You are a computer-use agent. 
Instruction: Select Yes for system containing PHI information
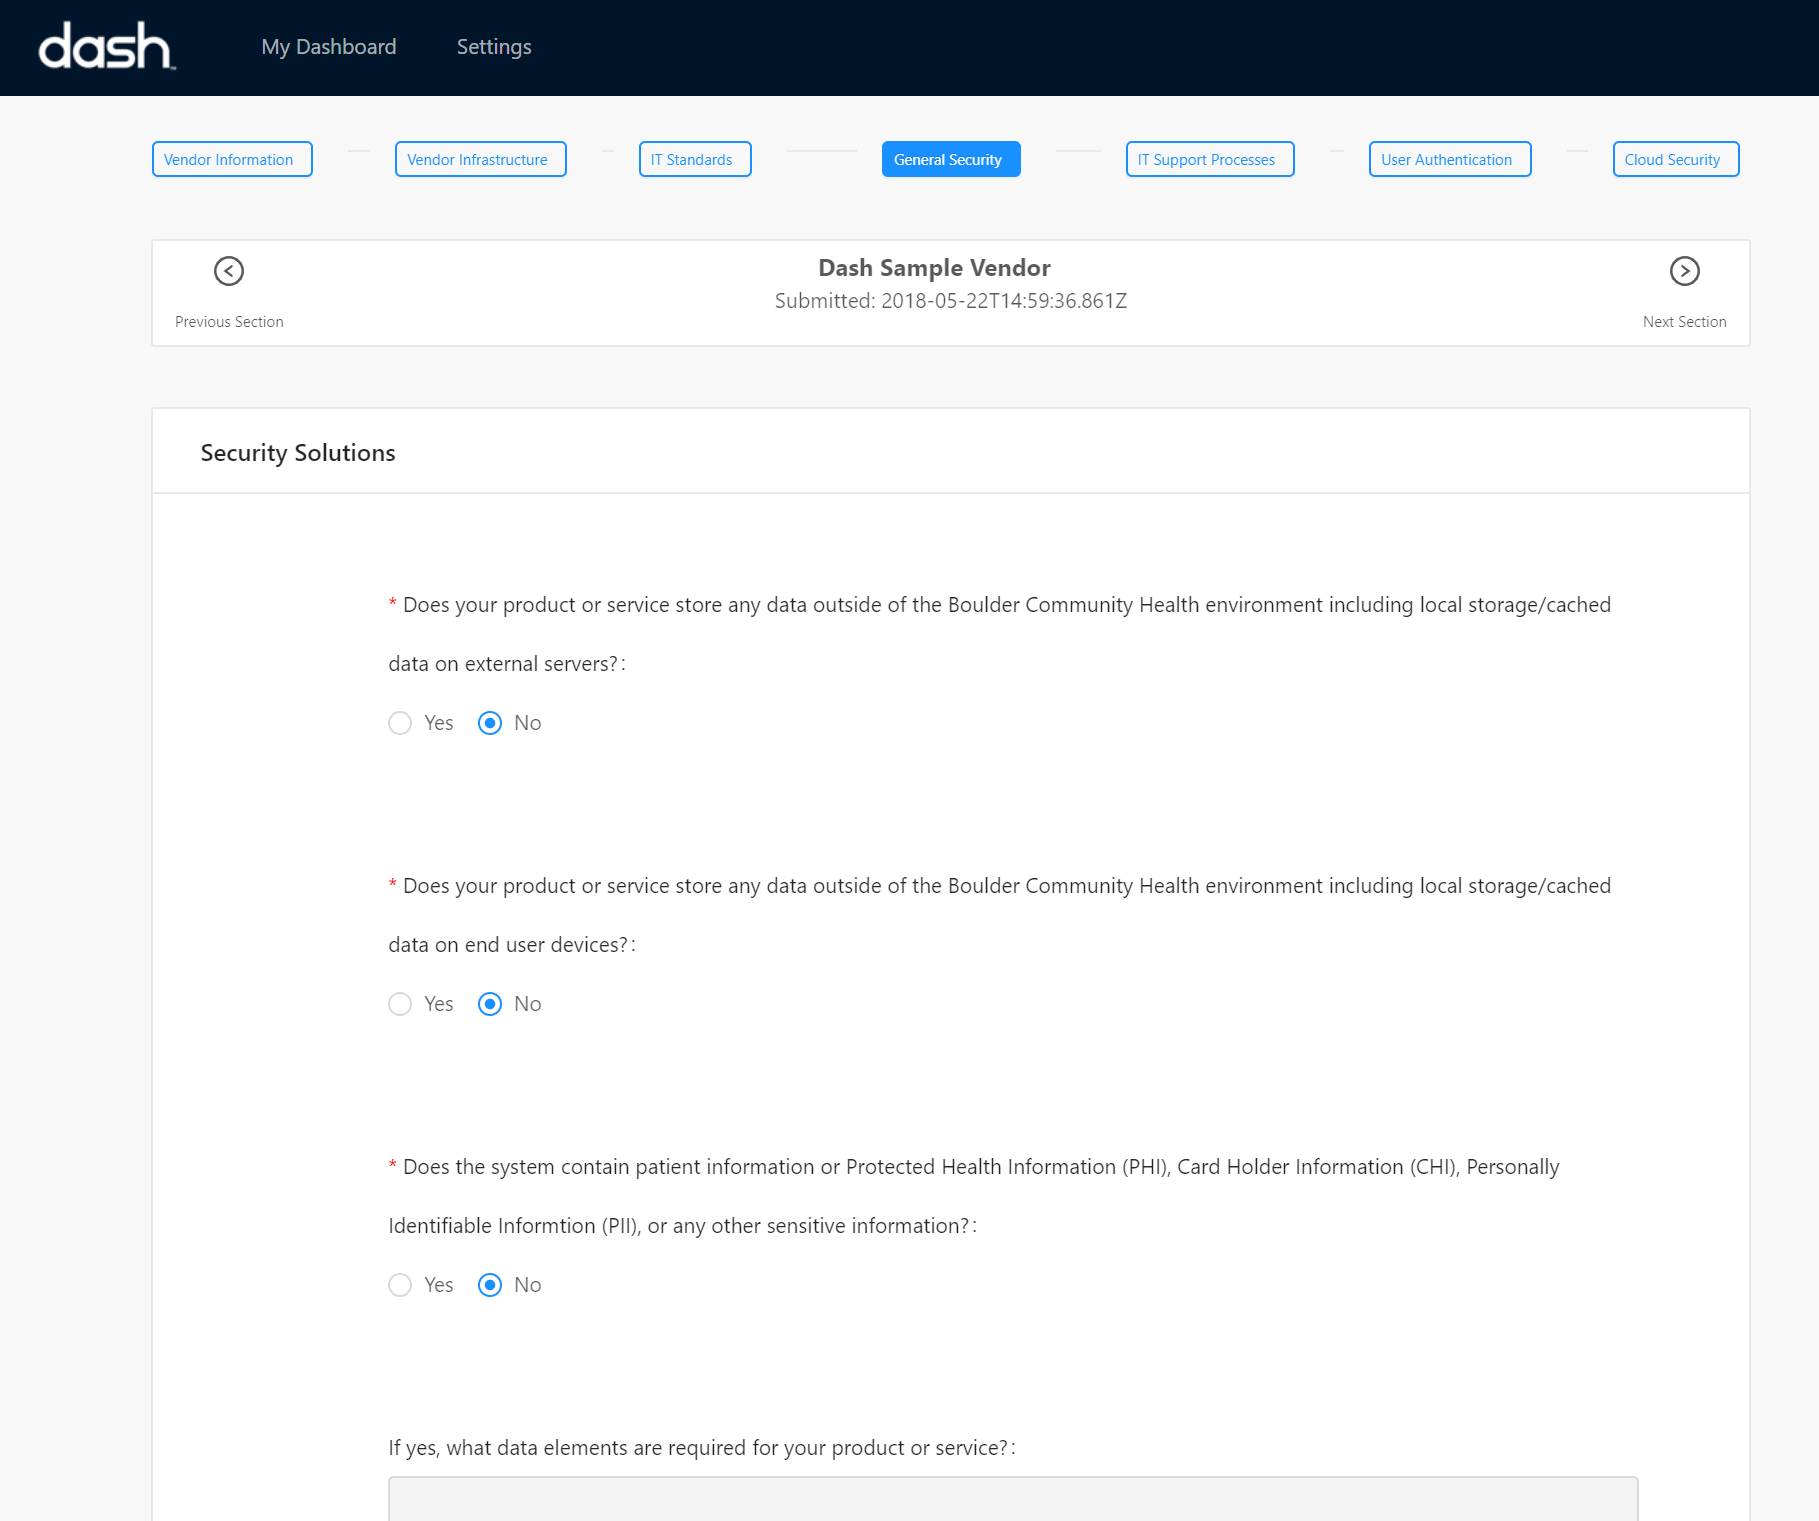pyautogui.click(x=400, y=1285)
